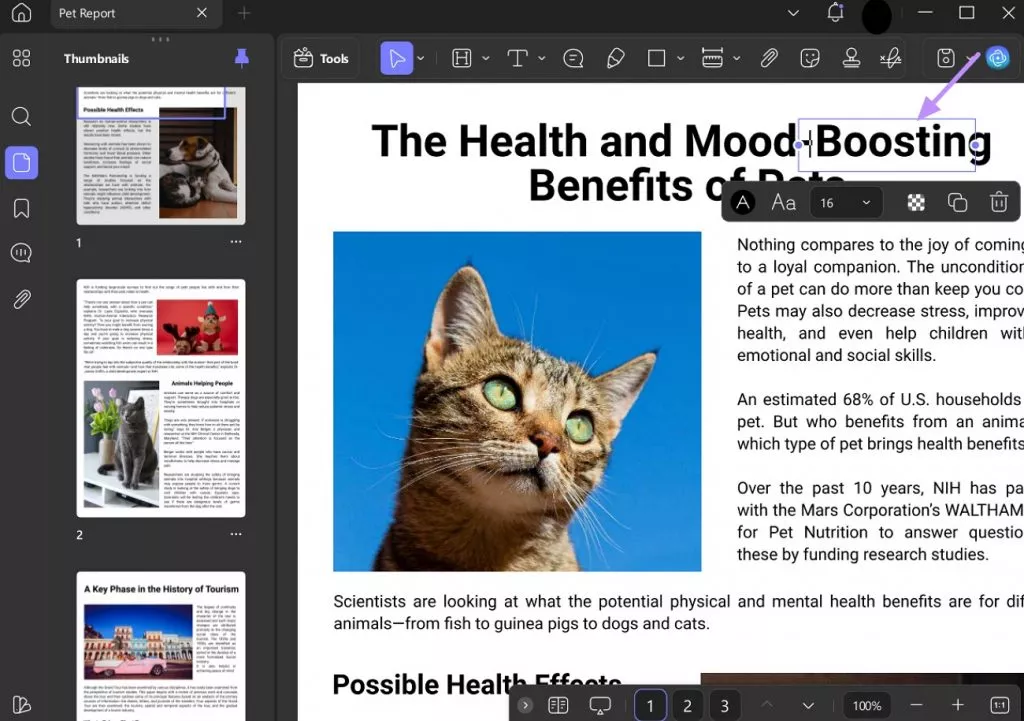Go to page 3 in bottom bar

coord(724,705)
